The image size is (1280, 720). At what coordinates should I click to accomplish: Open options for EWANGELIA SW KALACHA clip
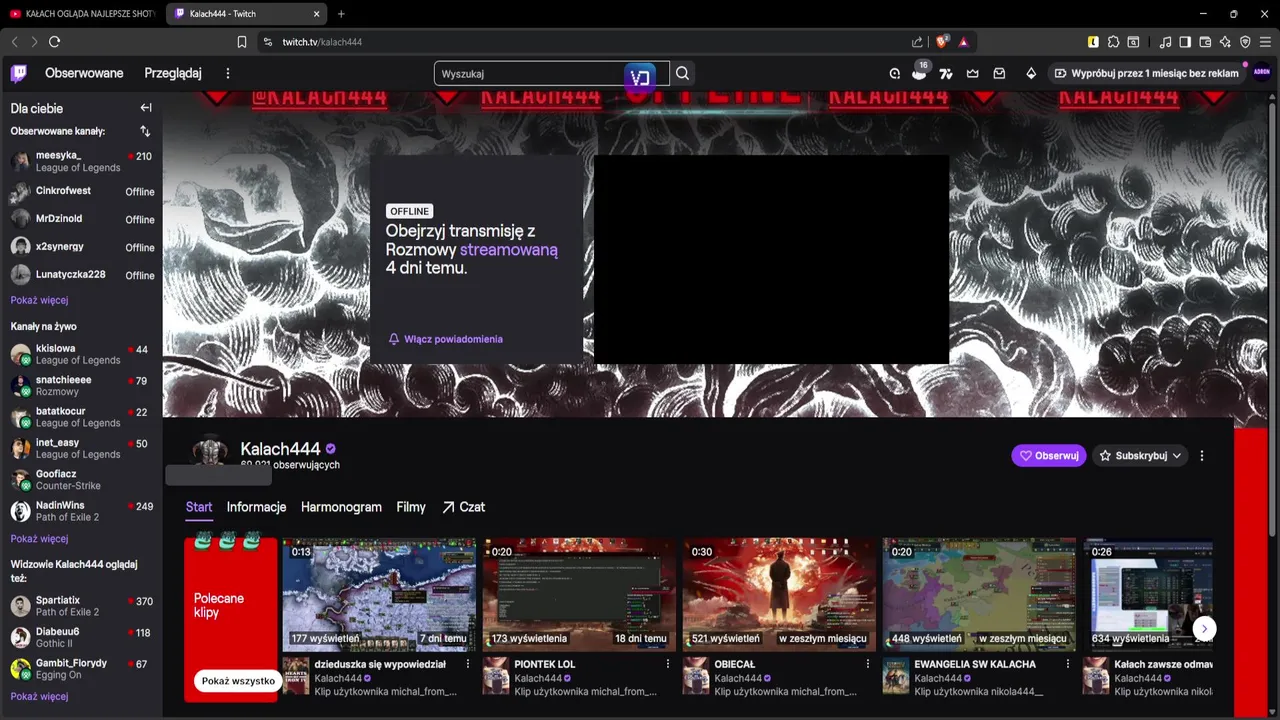[1068, 664]
